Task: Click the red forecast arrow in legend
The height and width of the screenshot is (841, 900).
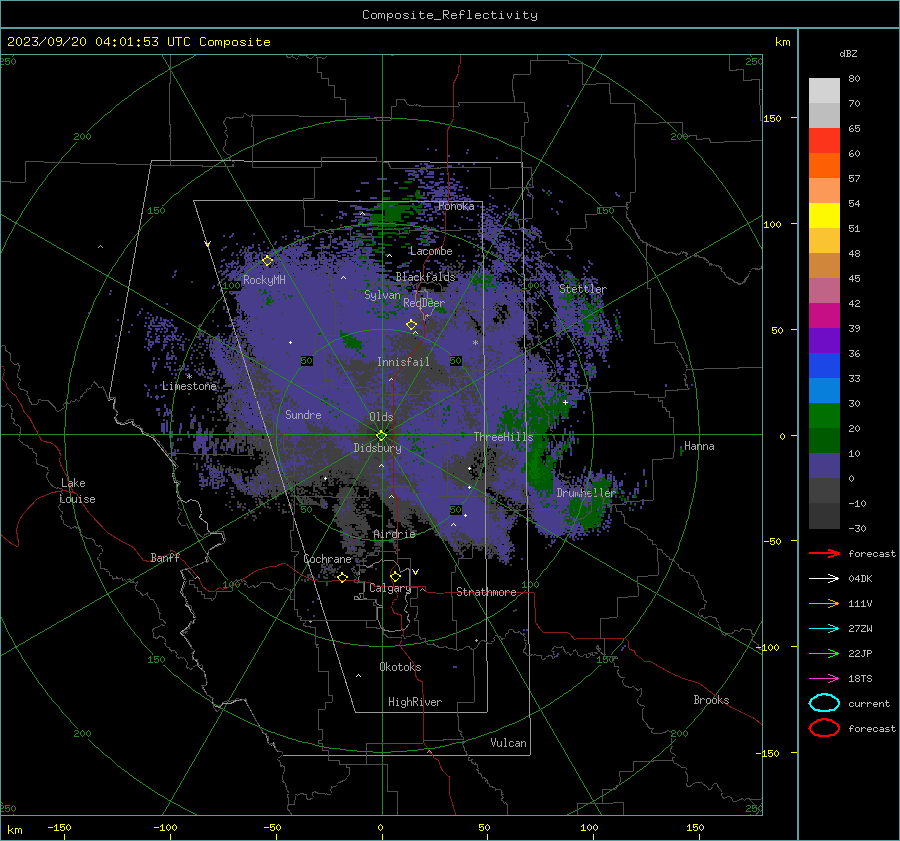Action: coord(824,553)
